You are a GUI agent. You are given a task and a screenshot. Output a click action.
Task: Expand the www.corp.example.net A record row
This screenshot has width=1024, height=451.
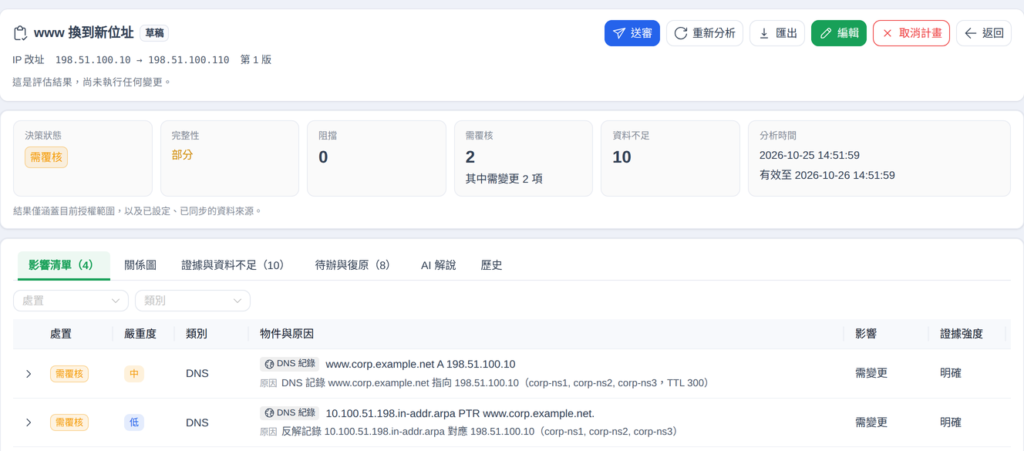tap(28, 374)
